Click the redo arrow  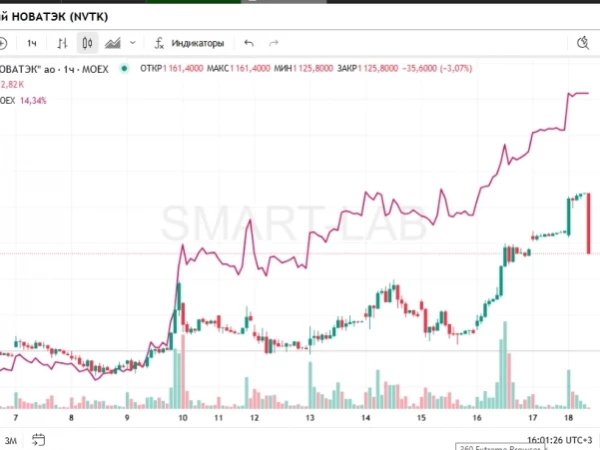click(x=274, y=43)
